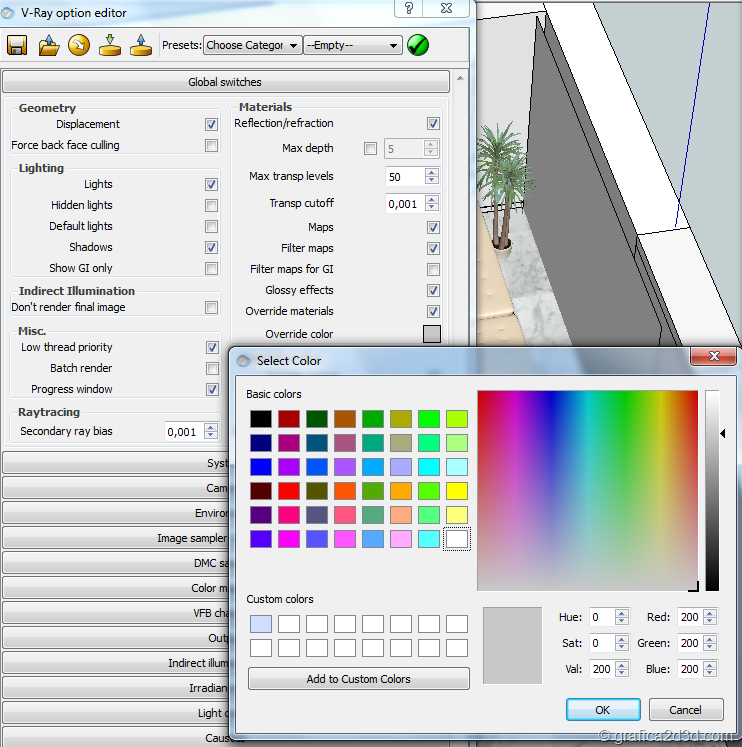Screen dimensions: 742x747
Task: Click the green checkmark apply preset icon
Action: 418,45
